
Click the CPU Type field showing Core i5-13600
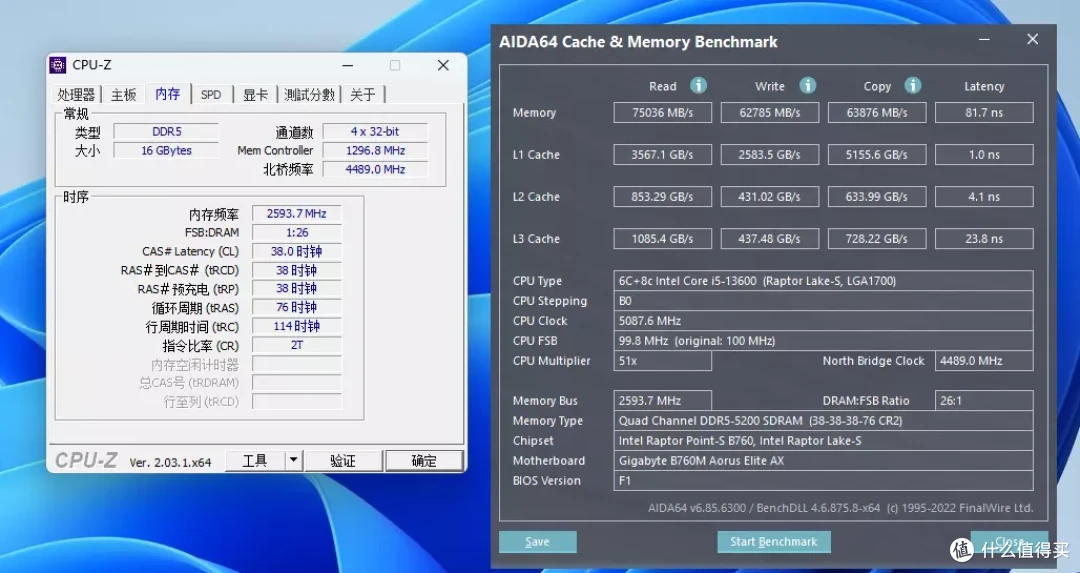pyautogui.click(x=823, y=280)
